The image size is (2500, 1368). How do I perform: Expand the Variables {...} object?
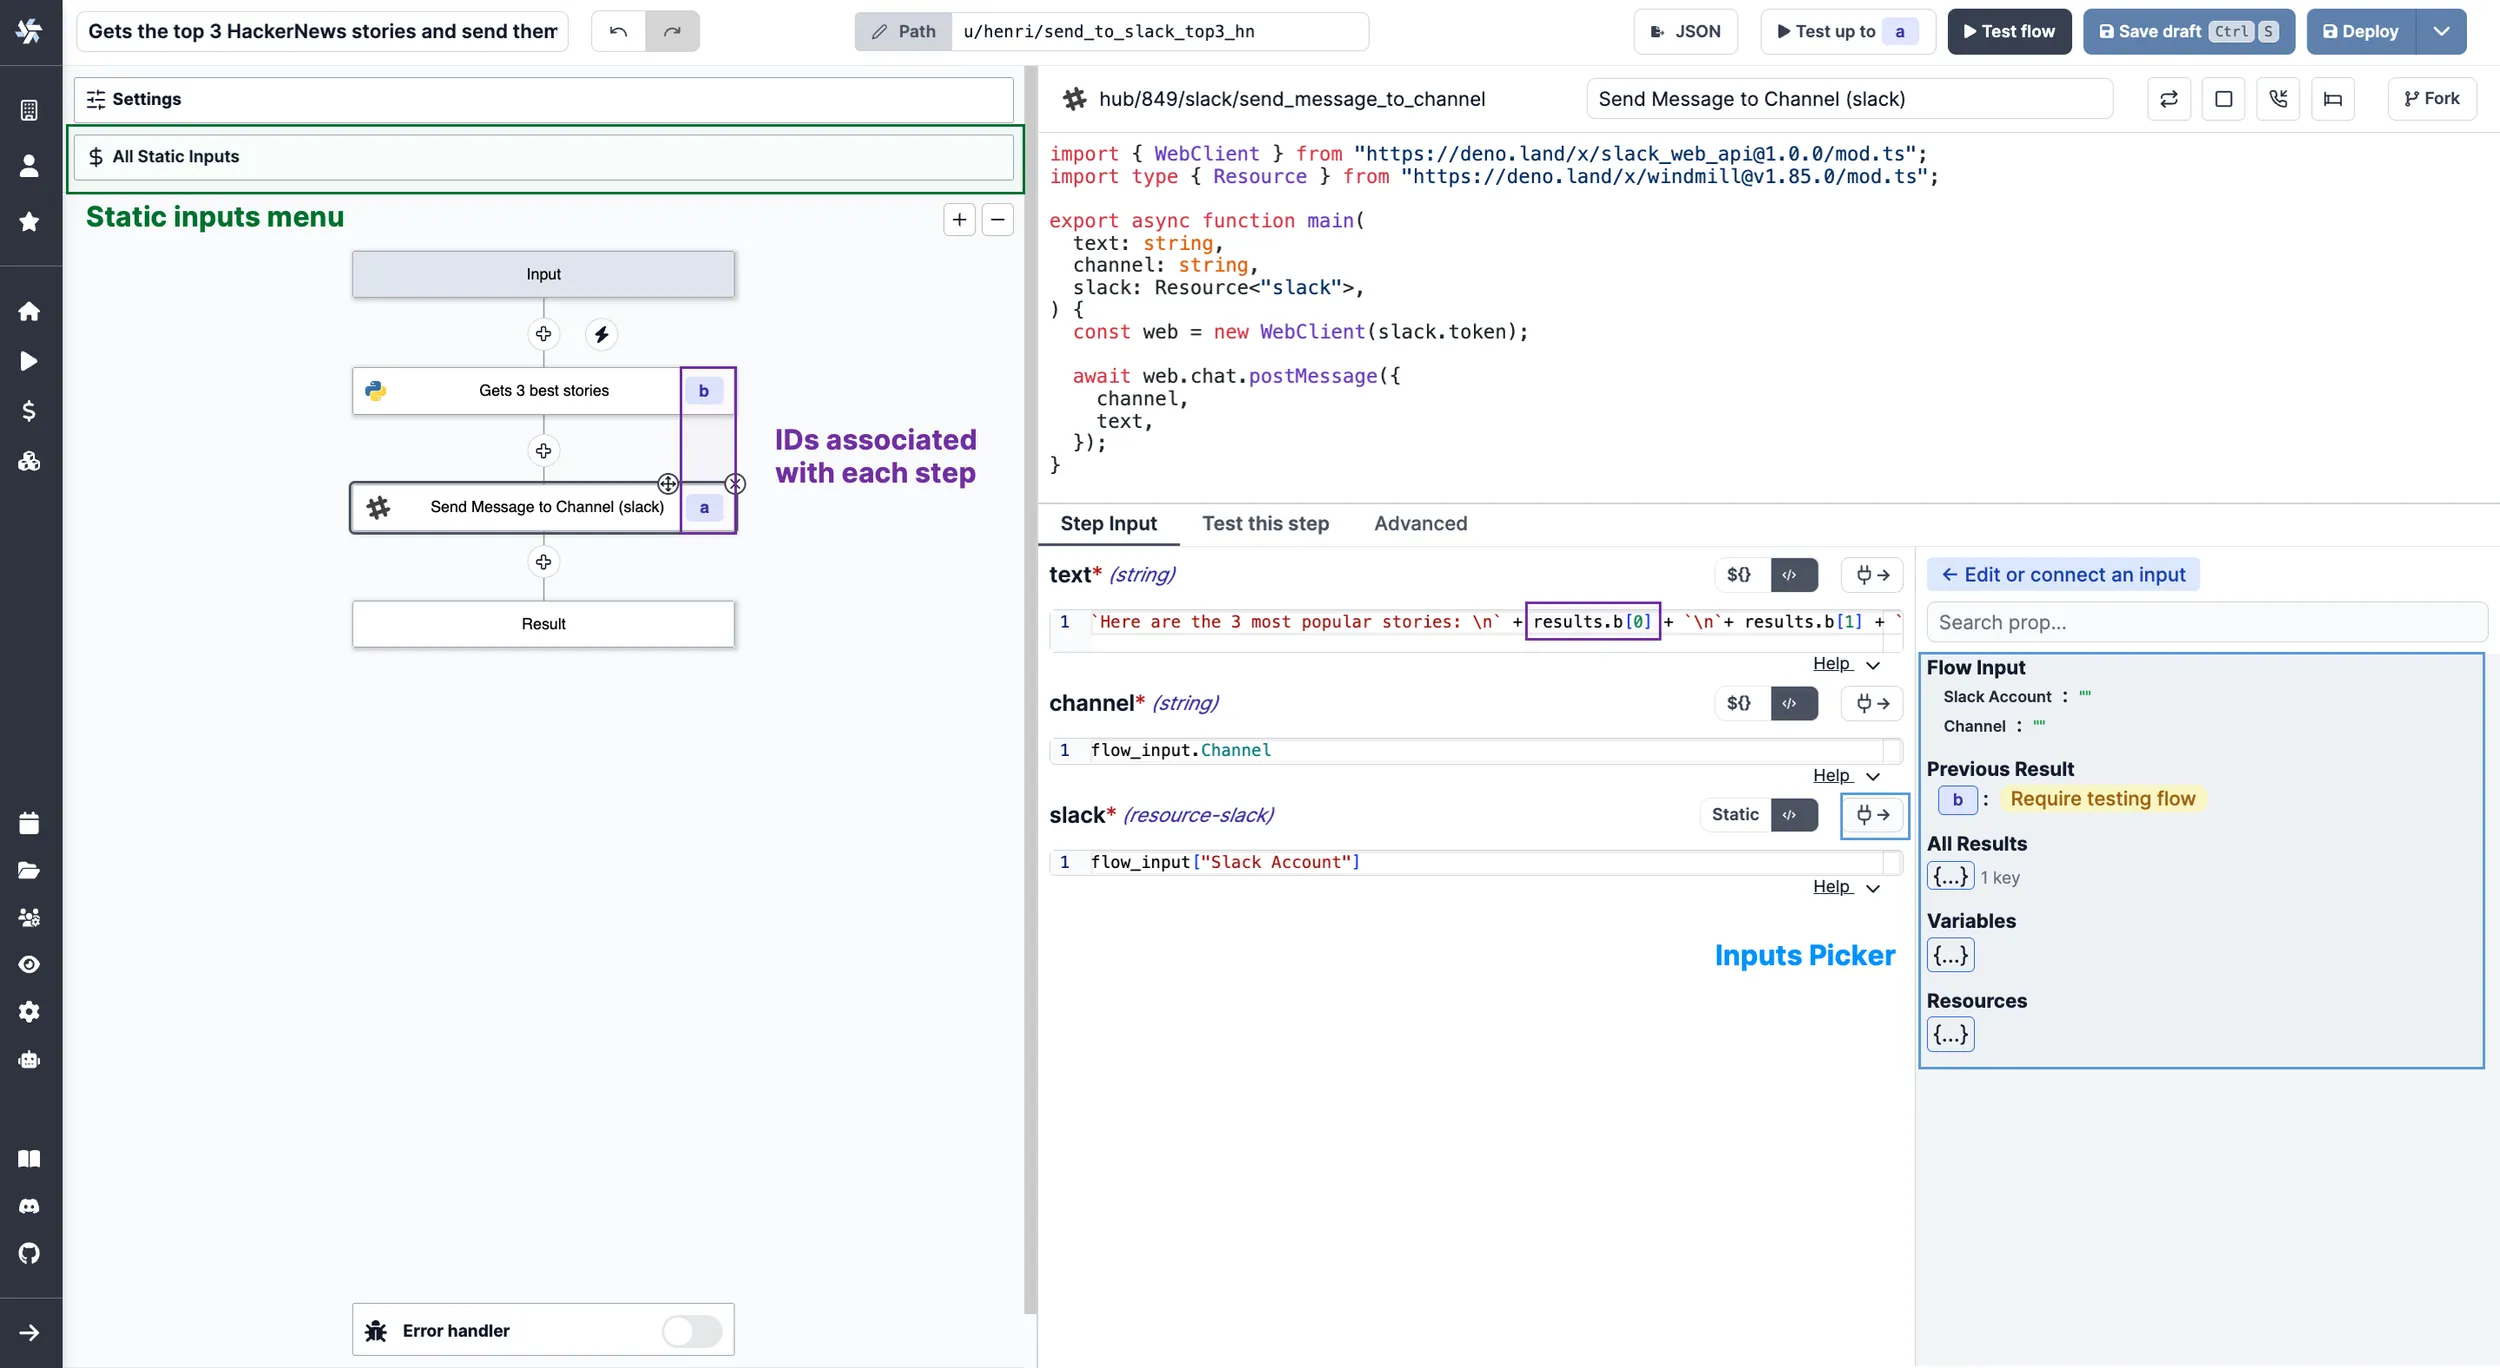point(1950,955)
